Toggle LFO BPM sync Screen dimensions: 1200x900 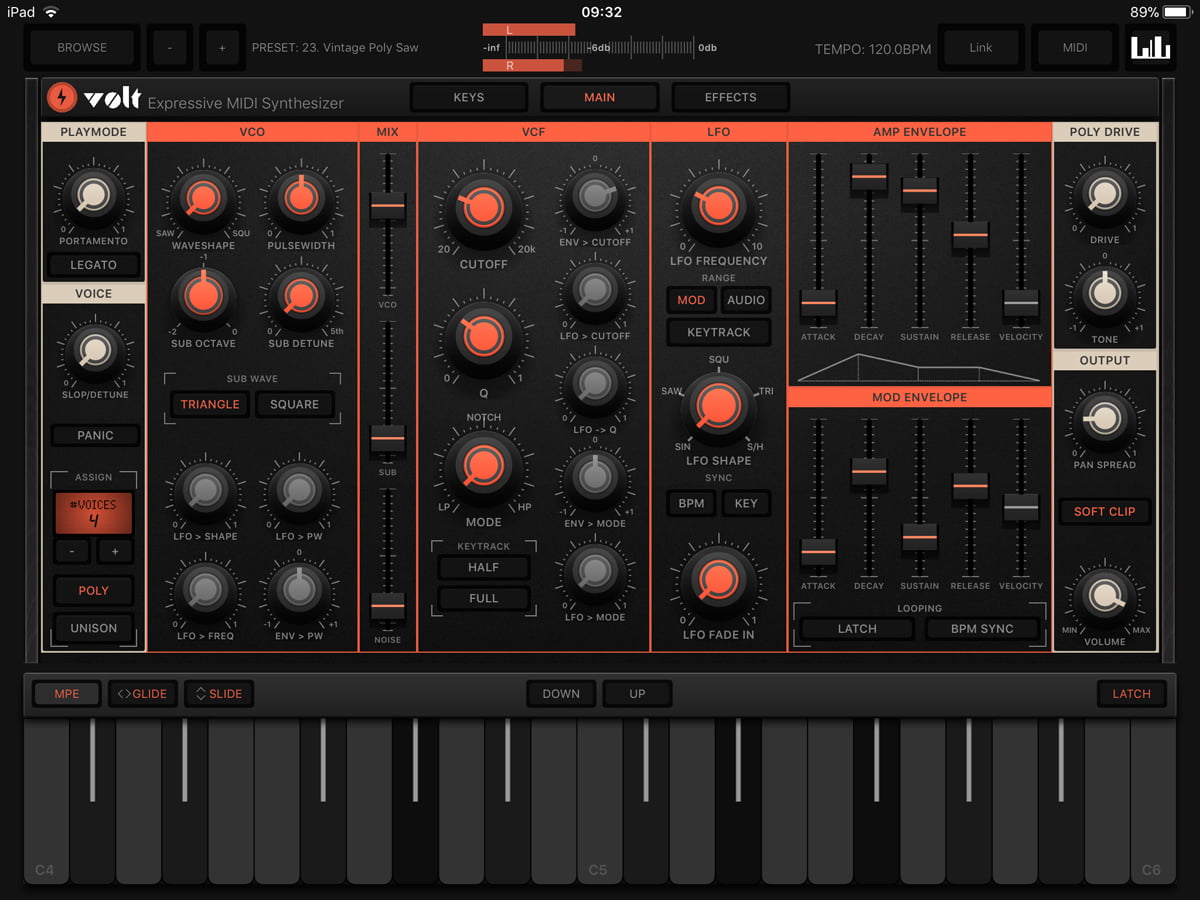691,503
